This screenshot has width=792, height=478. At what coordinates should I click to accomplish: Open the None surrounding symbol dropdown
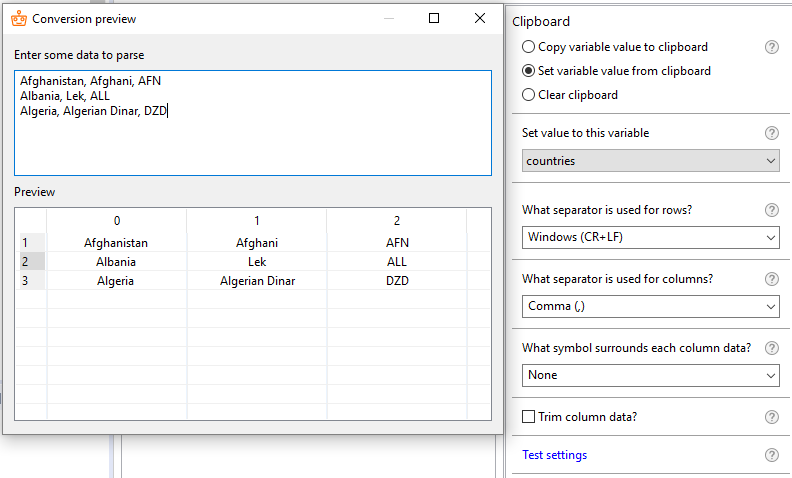pos(651,375)
